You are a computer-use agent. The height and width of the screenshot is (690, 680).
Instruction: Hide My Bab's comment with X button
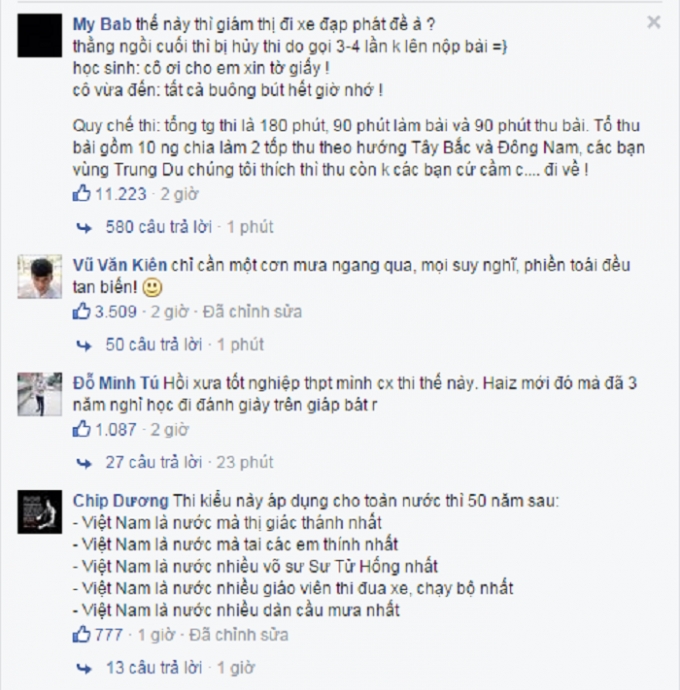[654, 22]
